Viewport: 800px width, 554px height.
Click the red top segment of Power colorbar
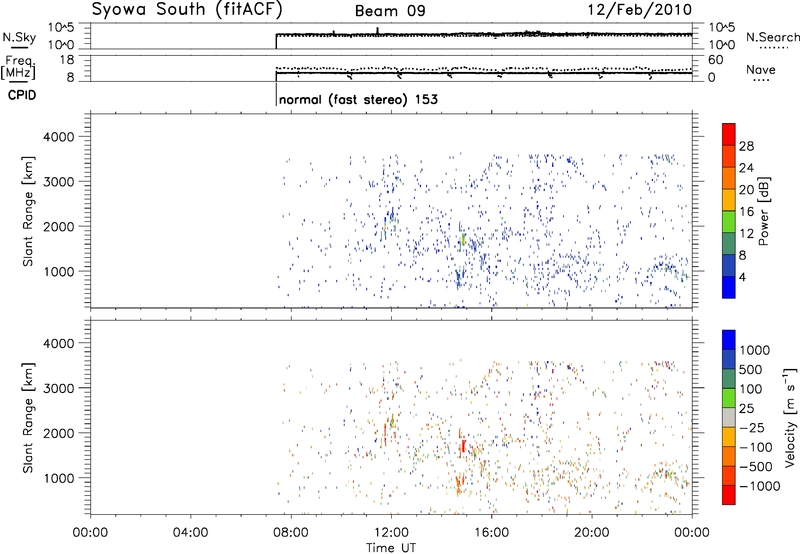click(x=729, y=134)
